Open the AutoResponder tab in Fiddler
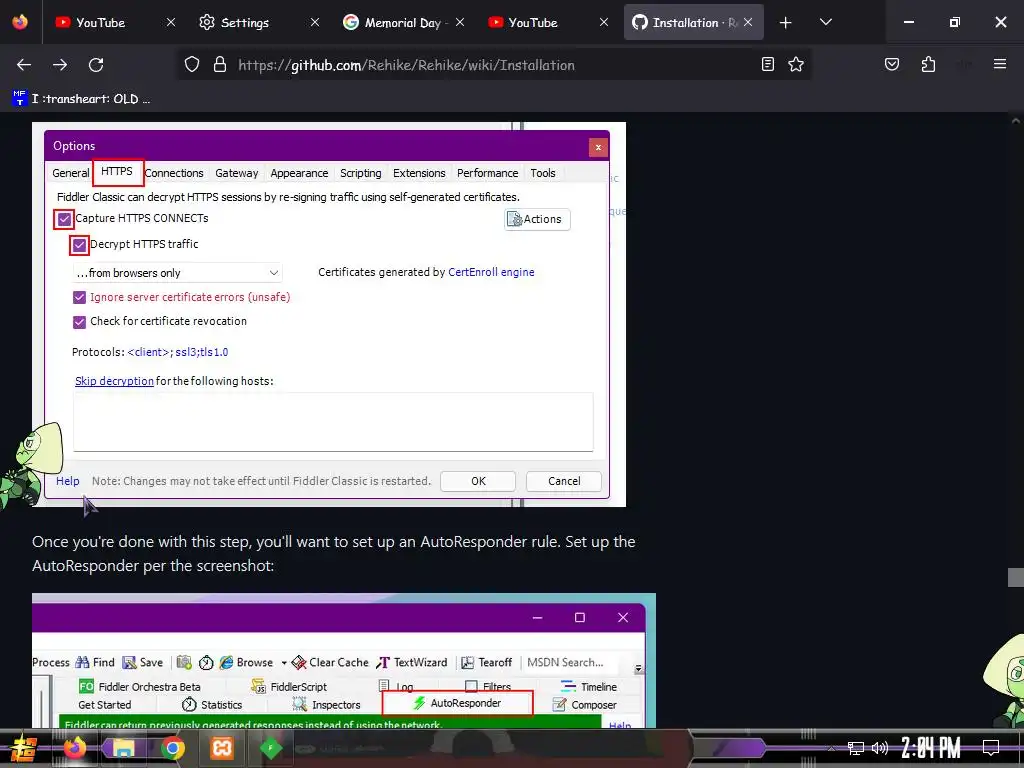Image resolution: width=1024 pixels, height=768 pixels. (x=458, y=703)
